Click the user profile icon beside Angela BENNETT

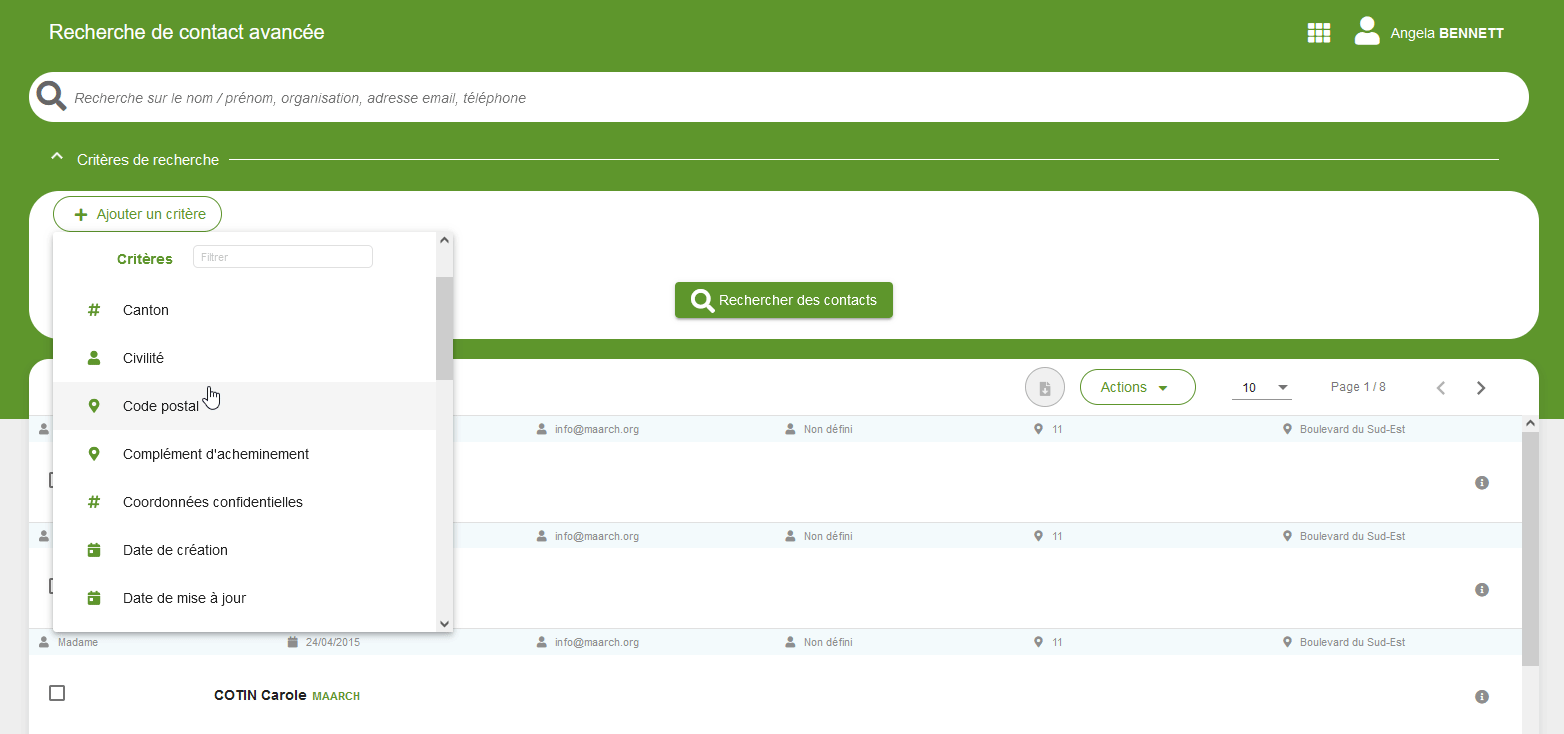pos(1366,32)
